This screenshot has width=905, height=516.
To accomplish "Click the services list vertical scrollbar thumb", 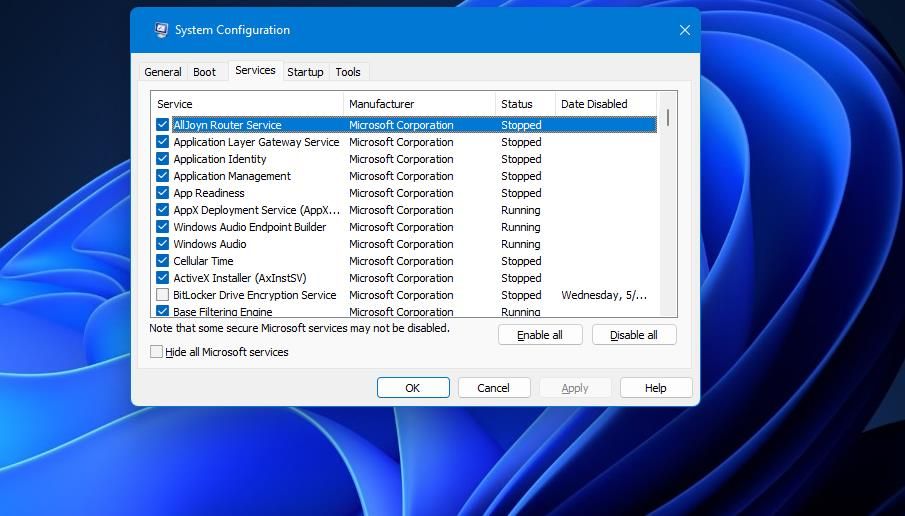I will tap(668, 118).
